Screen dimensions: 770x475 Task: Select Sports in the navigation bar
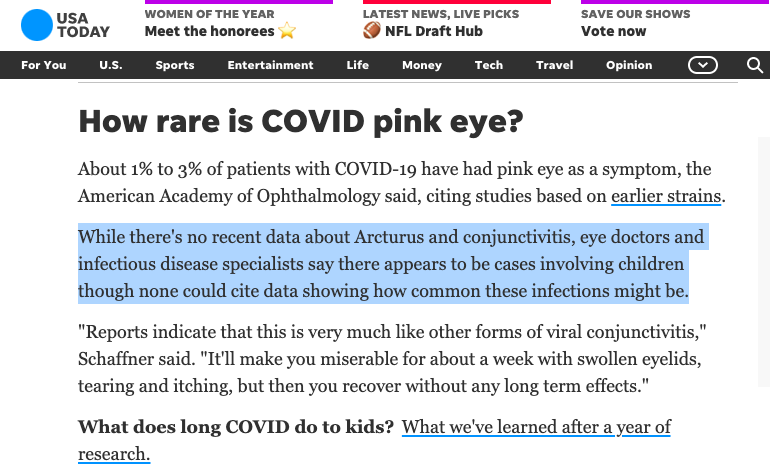[175, 65]
